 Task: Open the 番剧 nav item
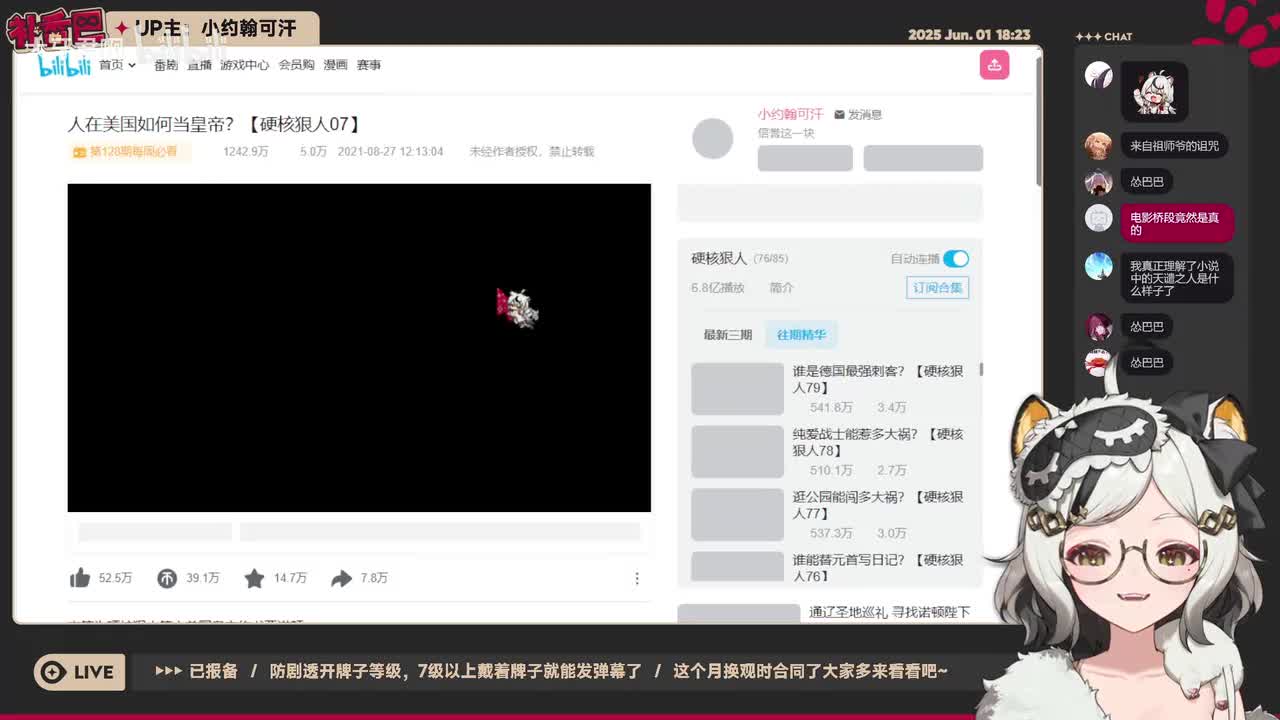click(166, 65)
